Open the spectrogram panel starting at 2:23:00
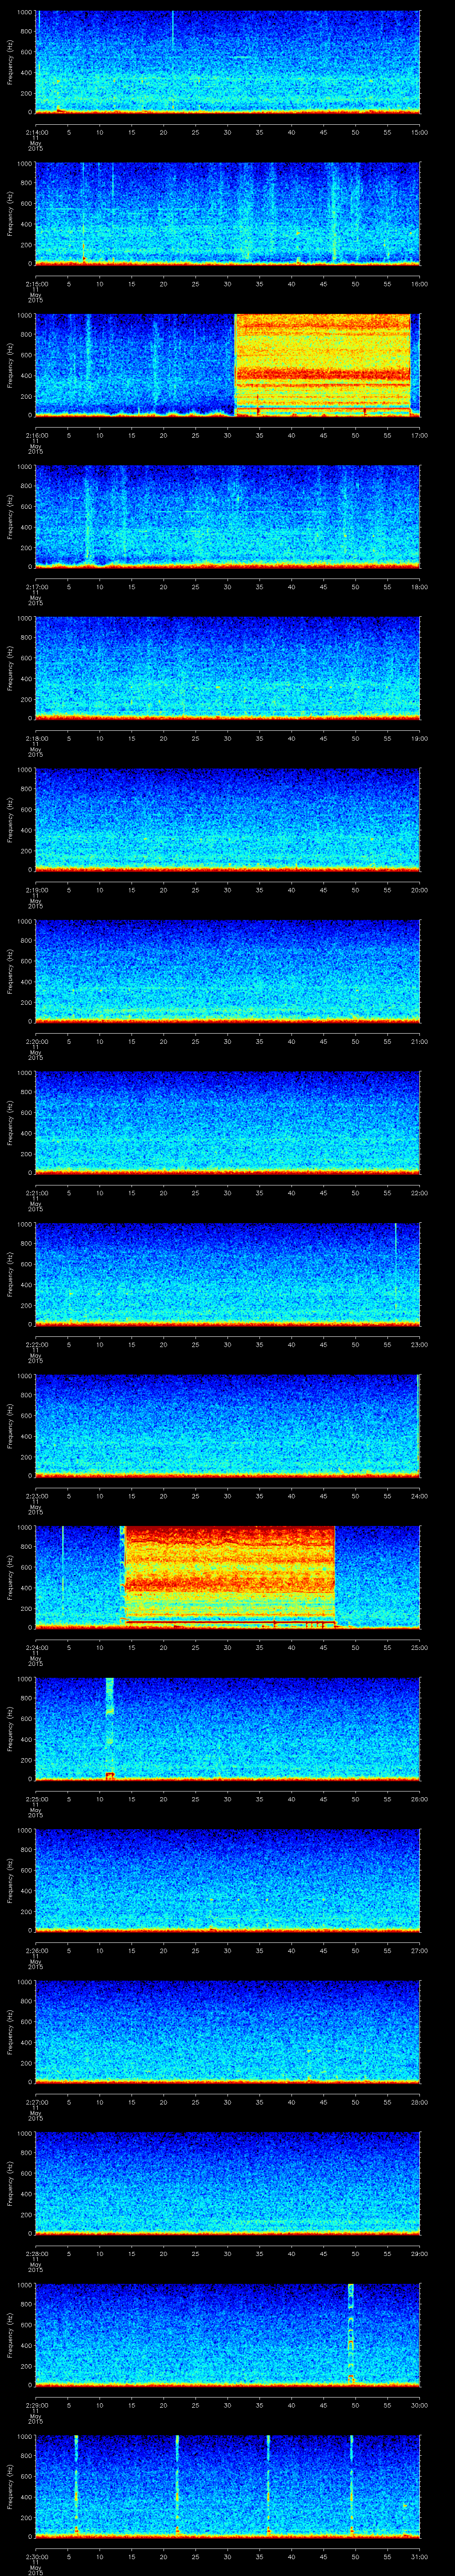This screenshot has height=2576, width=455. coord(228,1425)
